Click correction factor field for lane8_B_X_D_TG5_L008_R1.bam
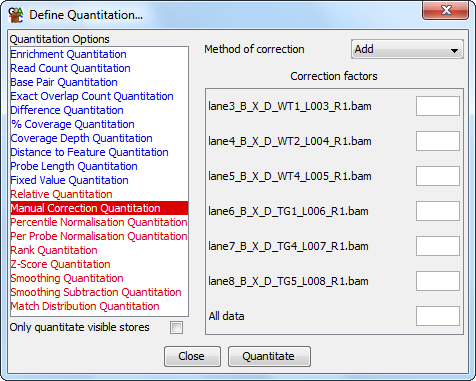This screenshot has width=476, height=381. [x=438, y=281]
